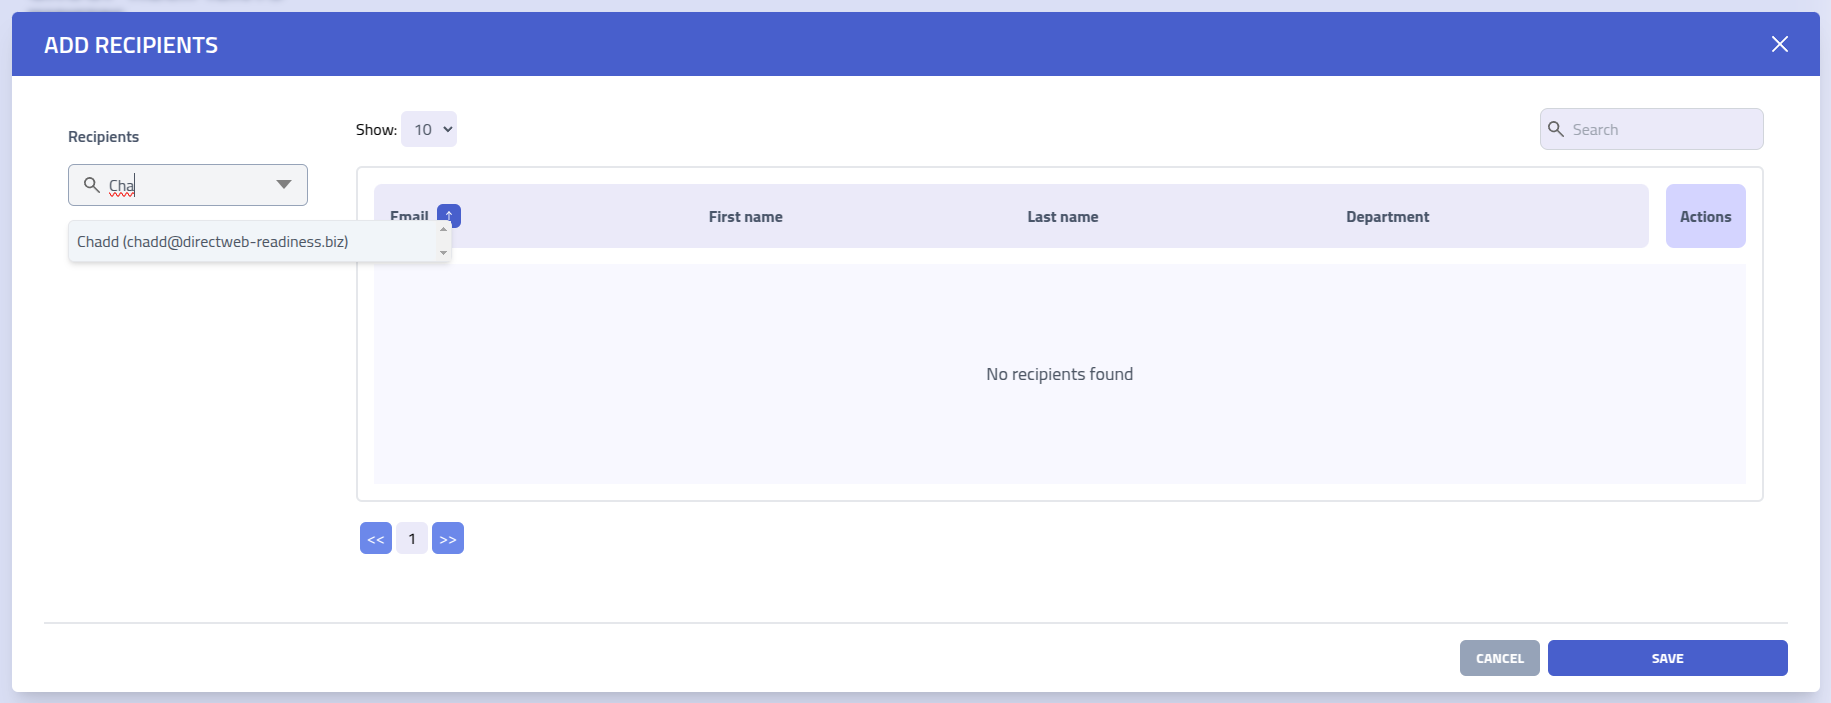Click the Recipients label

coord(103,137)
